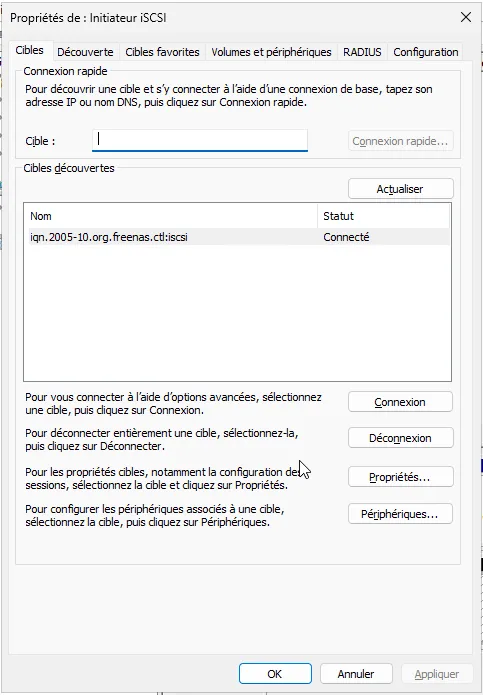
Task: Click the Déconnexion button
Action: click(x=401, y=438)
